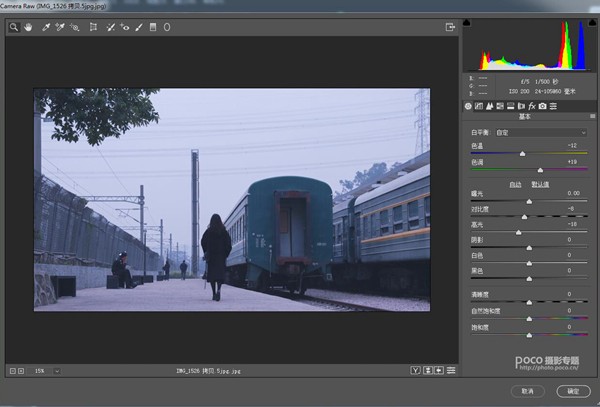Activate the Transform tool
The image size is (600, 407).
click(93, 27)
